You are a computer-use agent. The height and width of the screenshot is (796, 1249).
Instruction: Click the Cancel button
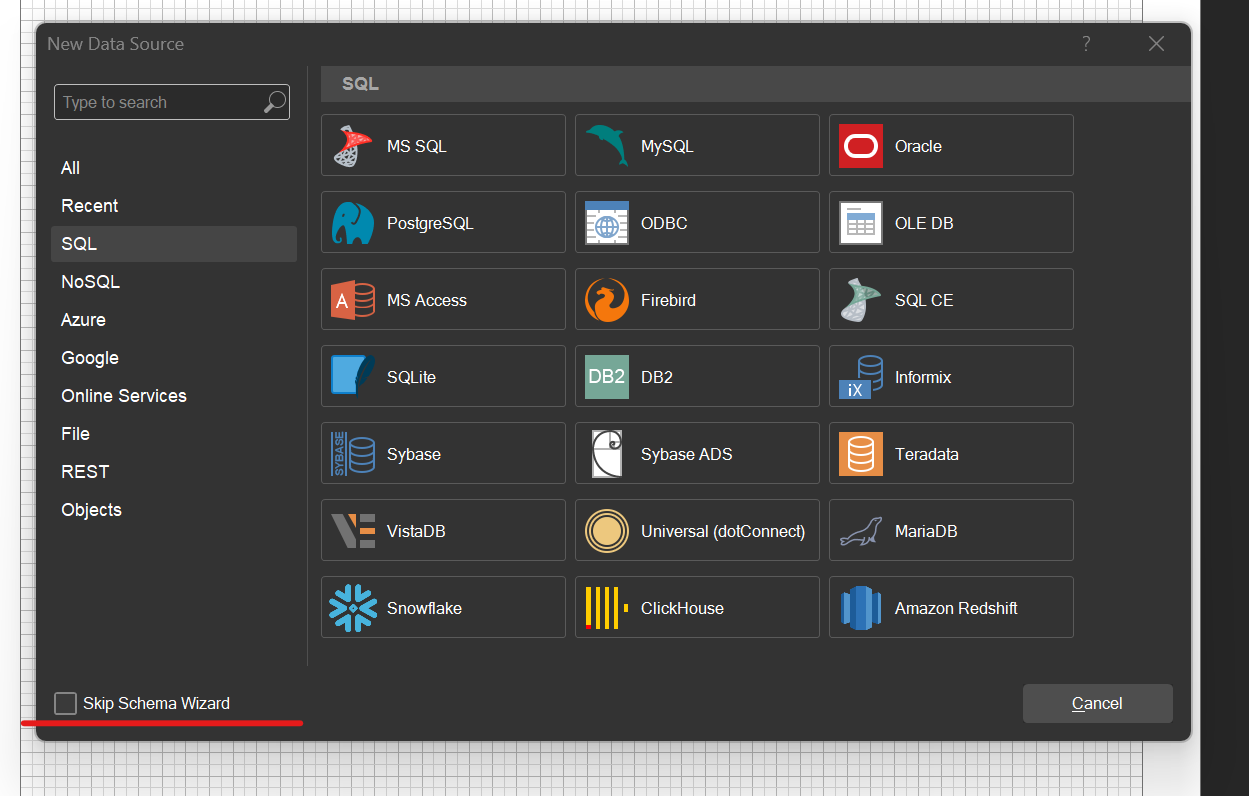[x=1097, y=703]
